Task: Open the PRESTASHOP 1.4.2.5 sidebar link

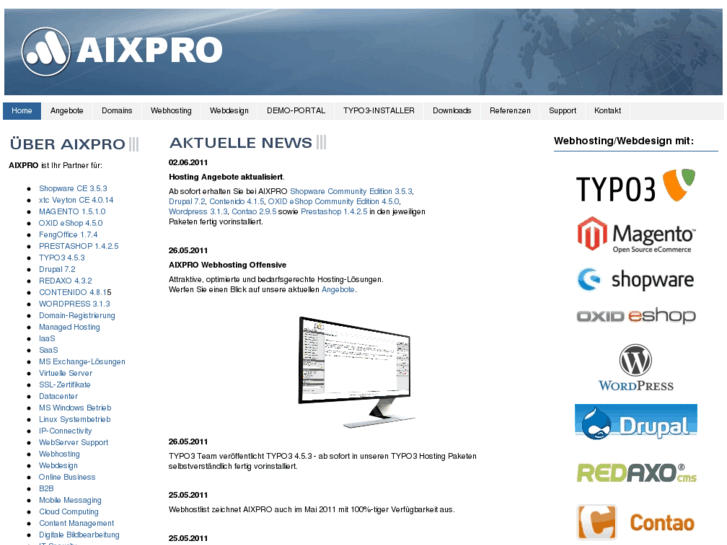Action: click(79, 246)
